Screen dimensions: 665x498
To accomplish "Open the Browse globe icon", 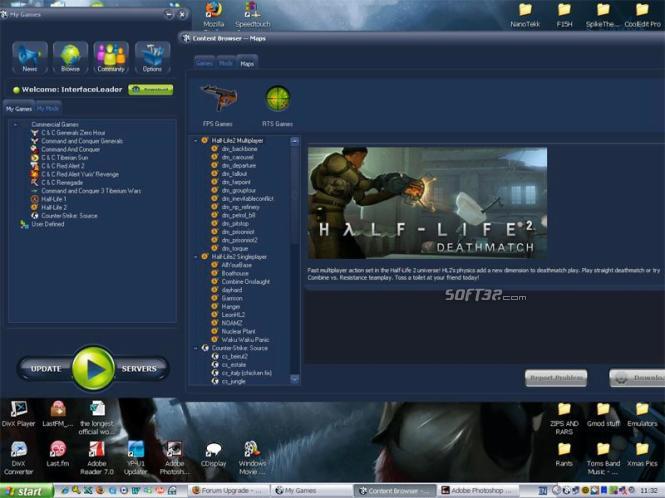I will click(70, 57).
